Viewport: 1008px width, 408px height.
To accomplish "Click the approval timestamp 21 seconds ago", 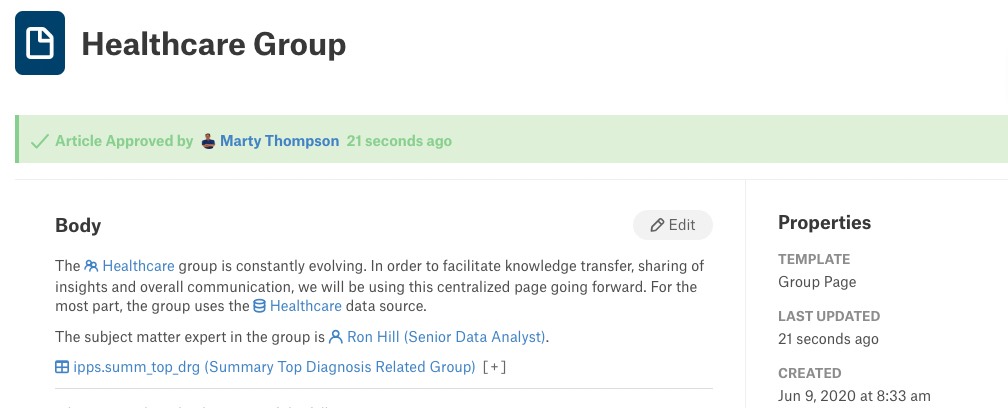I will (x=399, y=141).
